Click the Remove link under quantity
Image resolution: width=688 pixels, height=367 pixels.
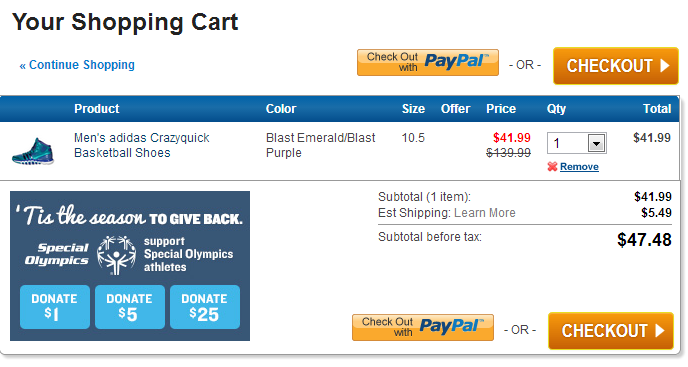(x=579, y=166)
